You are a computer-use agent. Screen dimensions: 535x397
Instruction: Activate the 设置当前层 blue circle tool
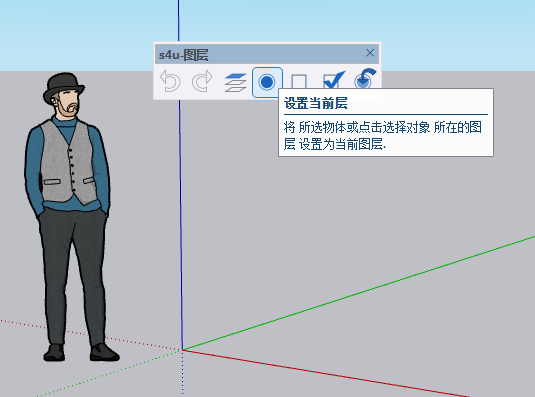pos(267,82)
